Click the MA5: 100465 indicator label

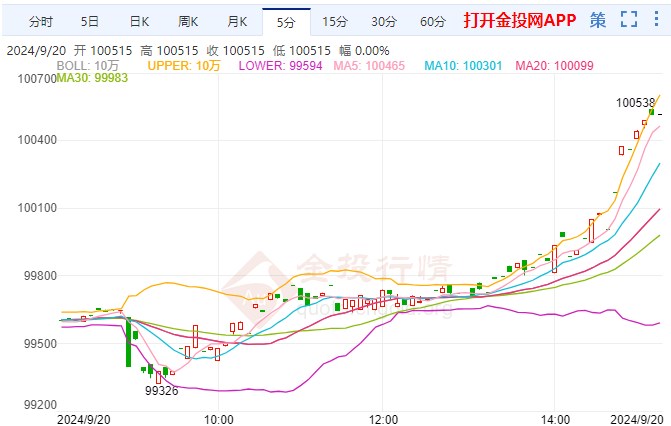tap(369, 66)
